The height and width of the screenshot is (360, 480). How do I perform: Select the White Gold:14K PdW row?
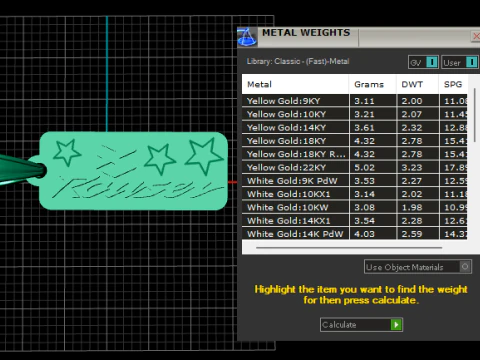click(x=355, y=234)
